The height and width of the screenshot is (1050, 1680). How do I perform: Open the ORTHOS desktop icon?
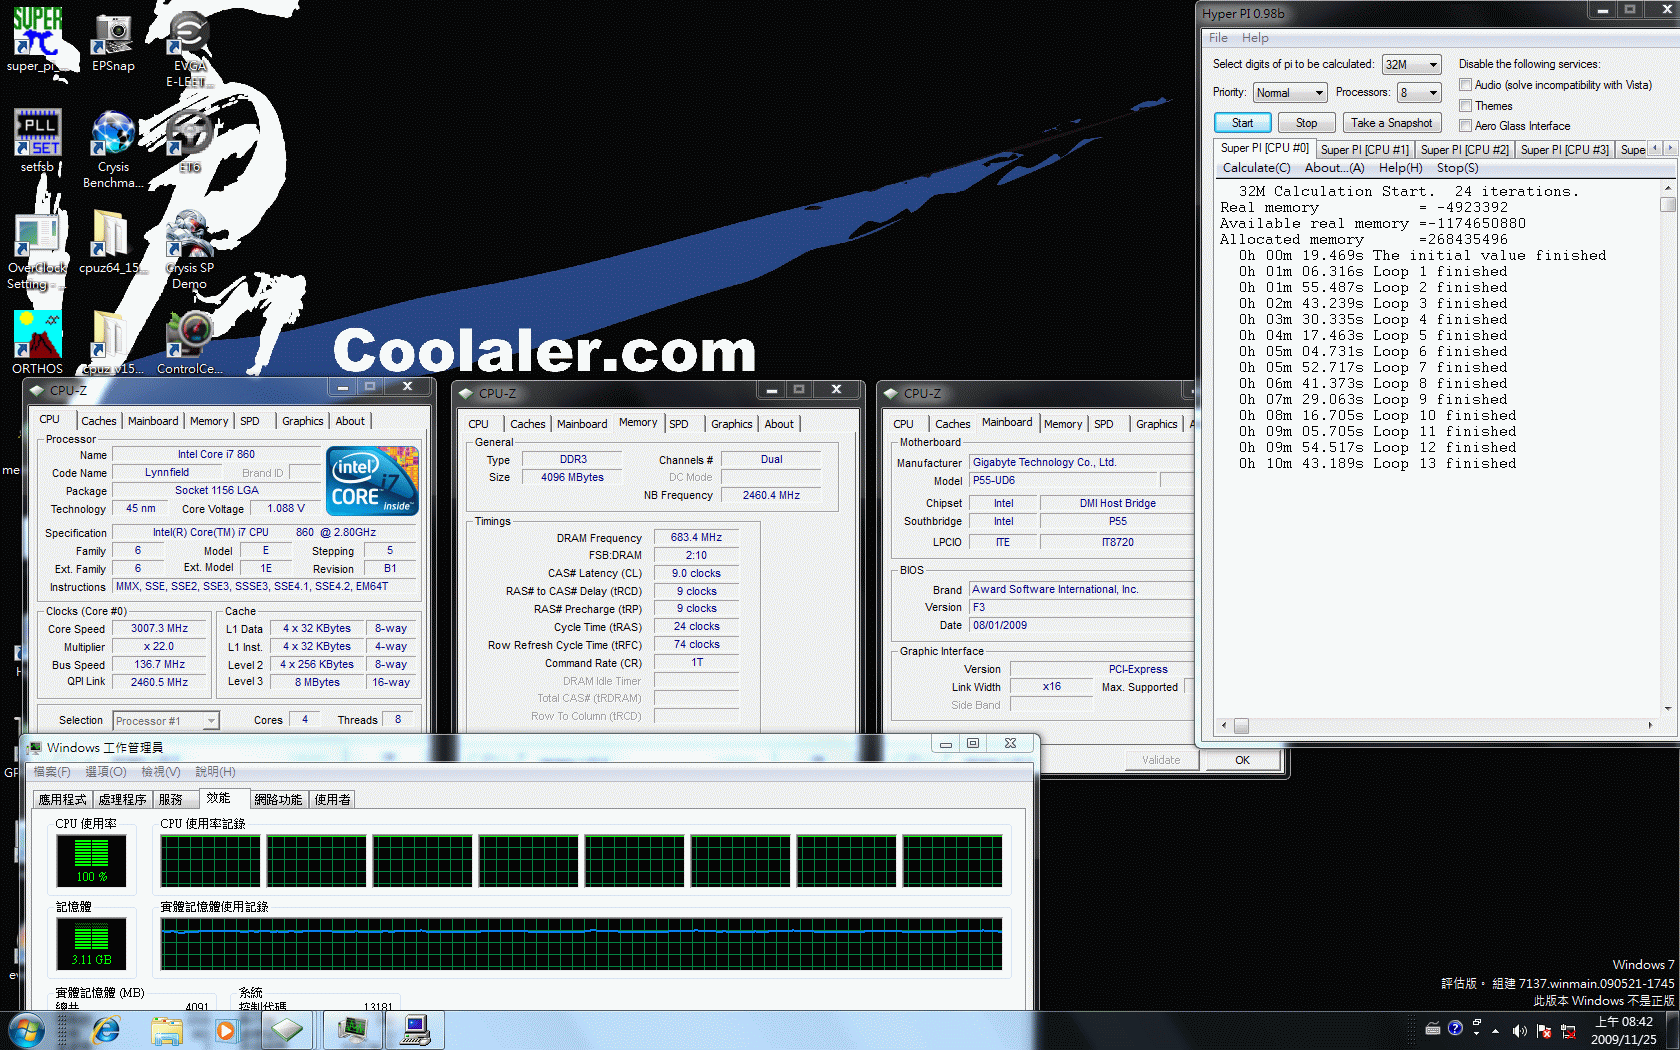37,342
